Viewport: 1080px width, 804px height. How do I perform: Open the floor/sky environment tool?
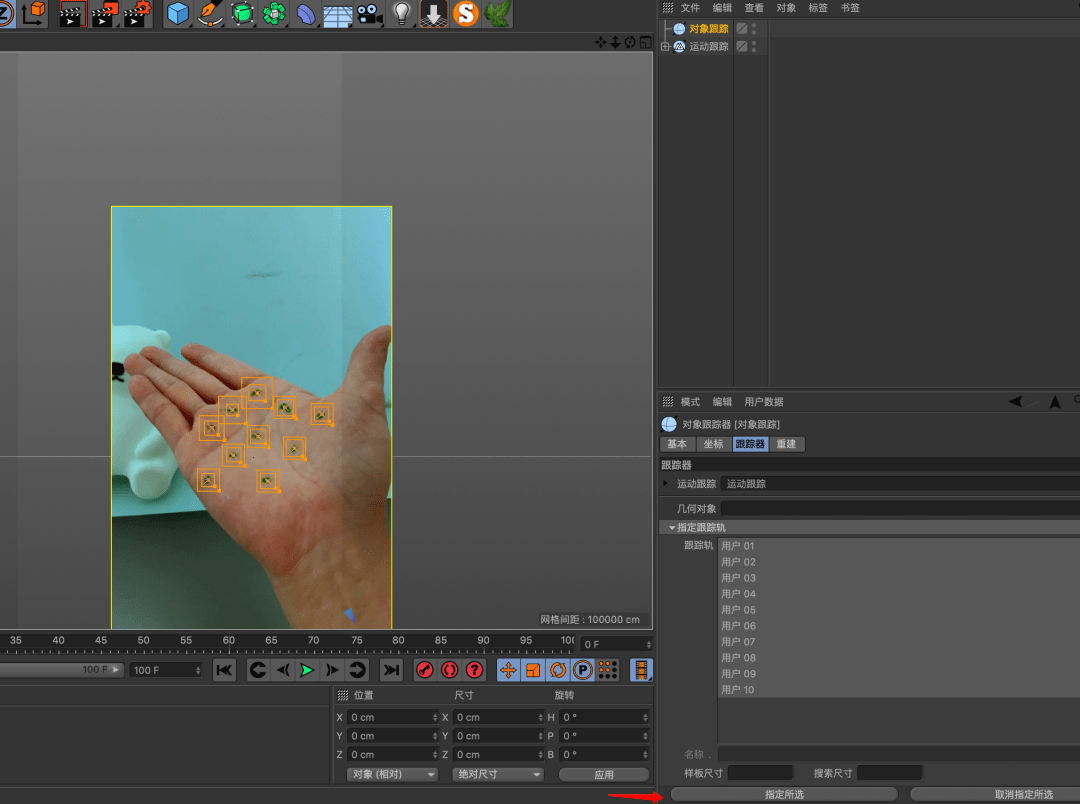point(338,14)
